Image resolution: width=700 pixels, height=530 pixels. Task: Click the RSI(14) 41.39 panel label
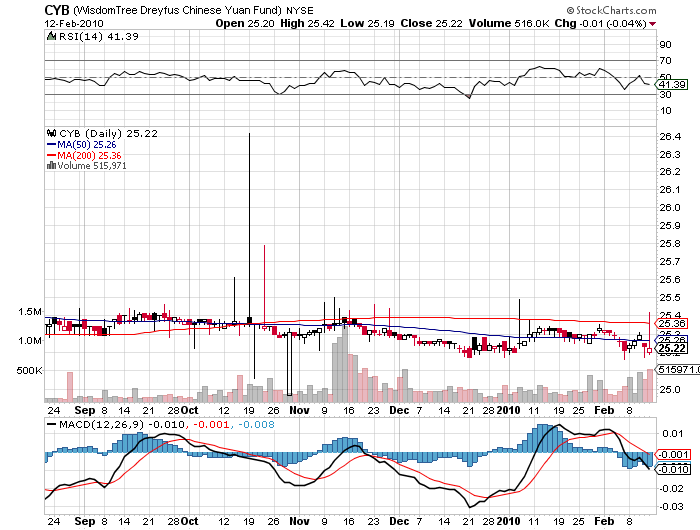point(99,36)
